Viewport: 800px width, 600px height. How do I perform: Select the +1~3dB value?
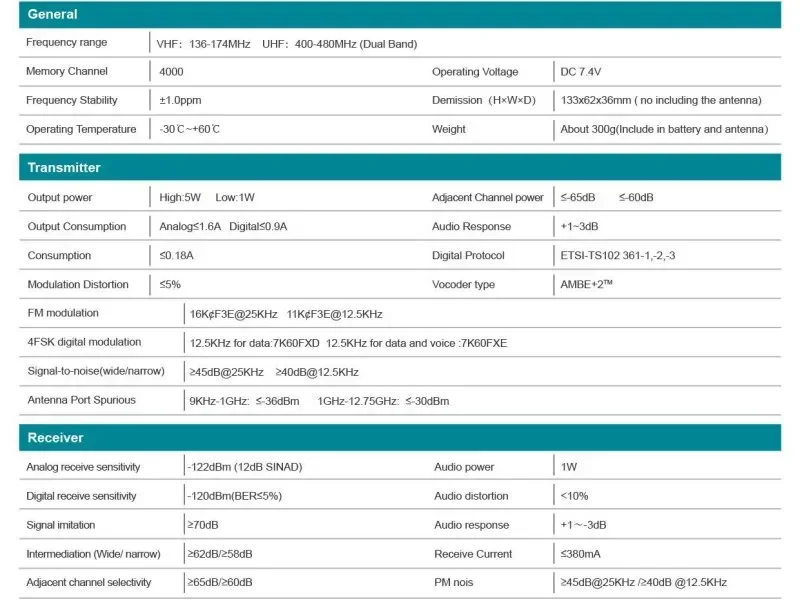tap(579, 227)
